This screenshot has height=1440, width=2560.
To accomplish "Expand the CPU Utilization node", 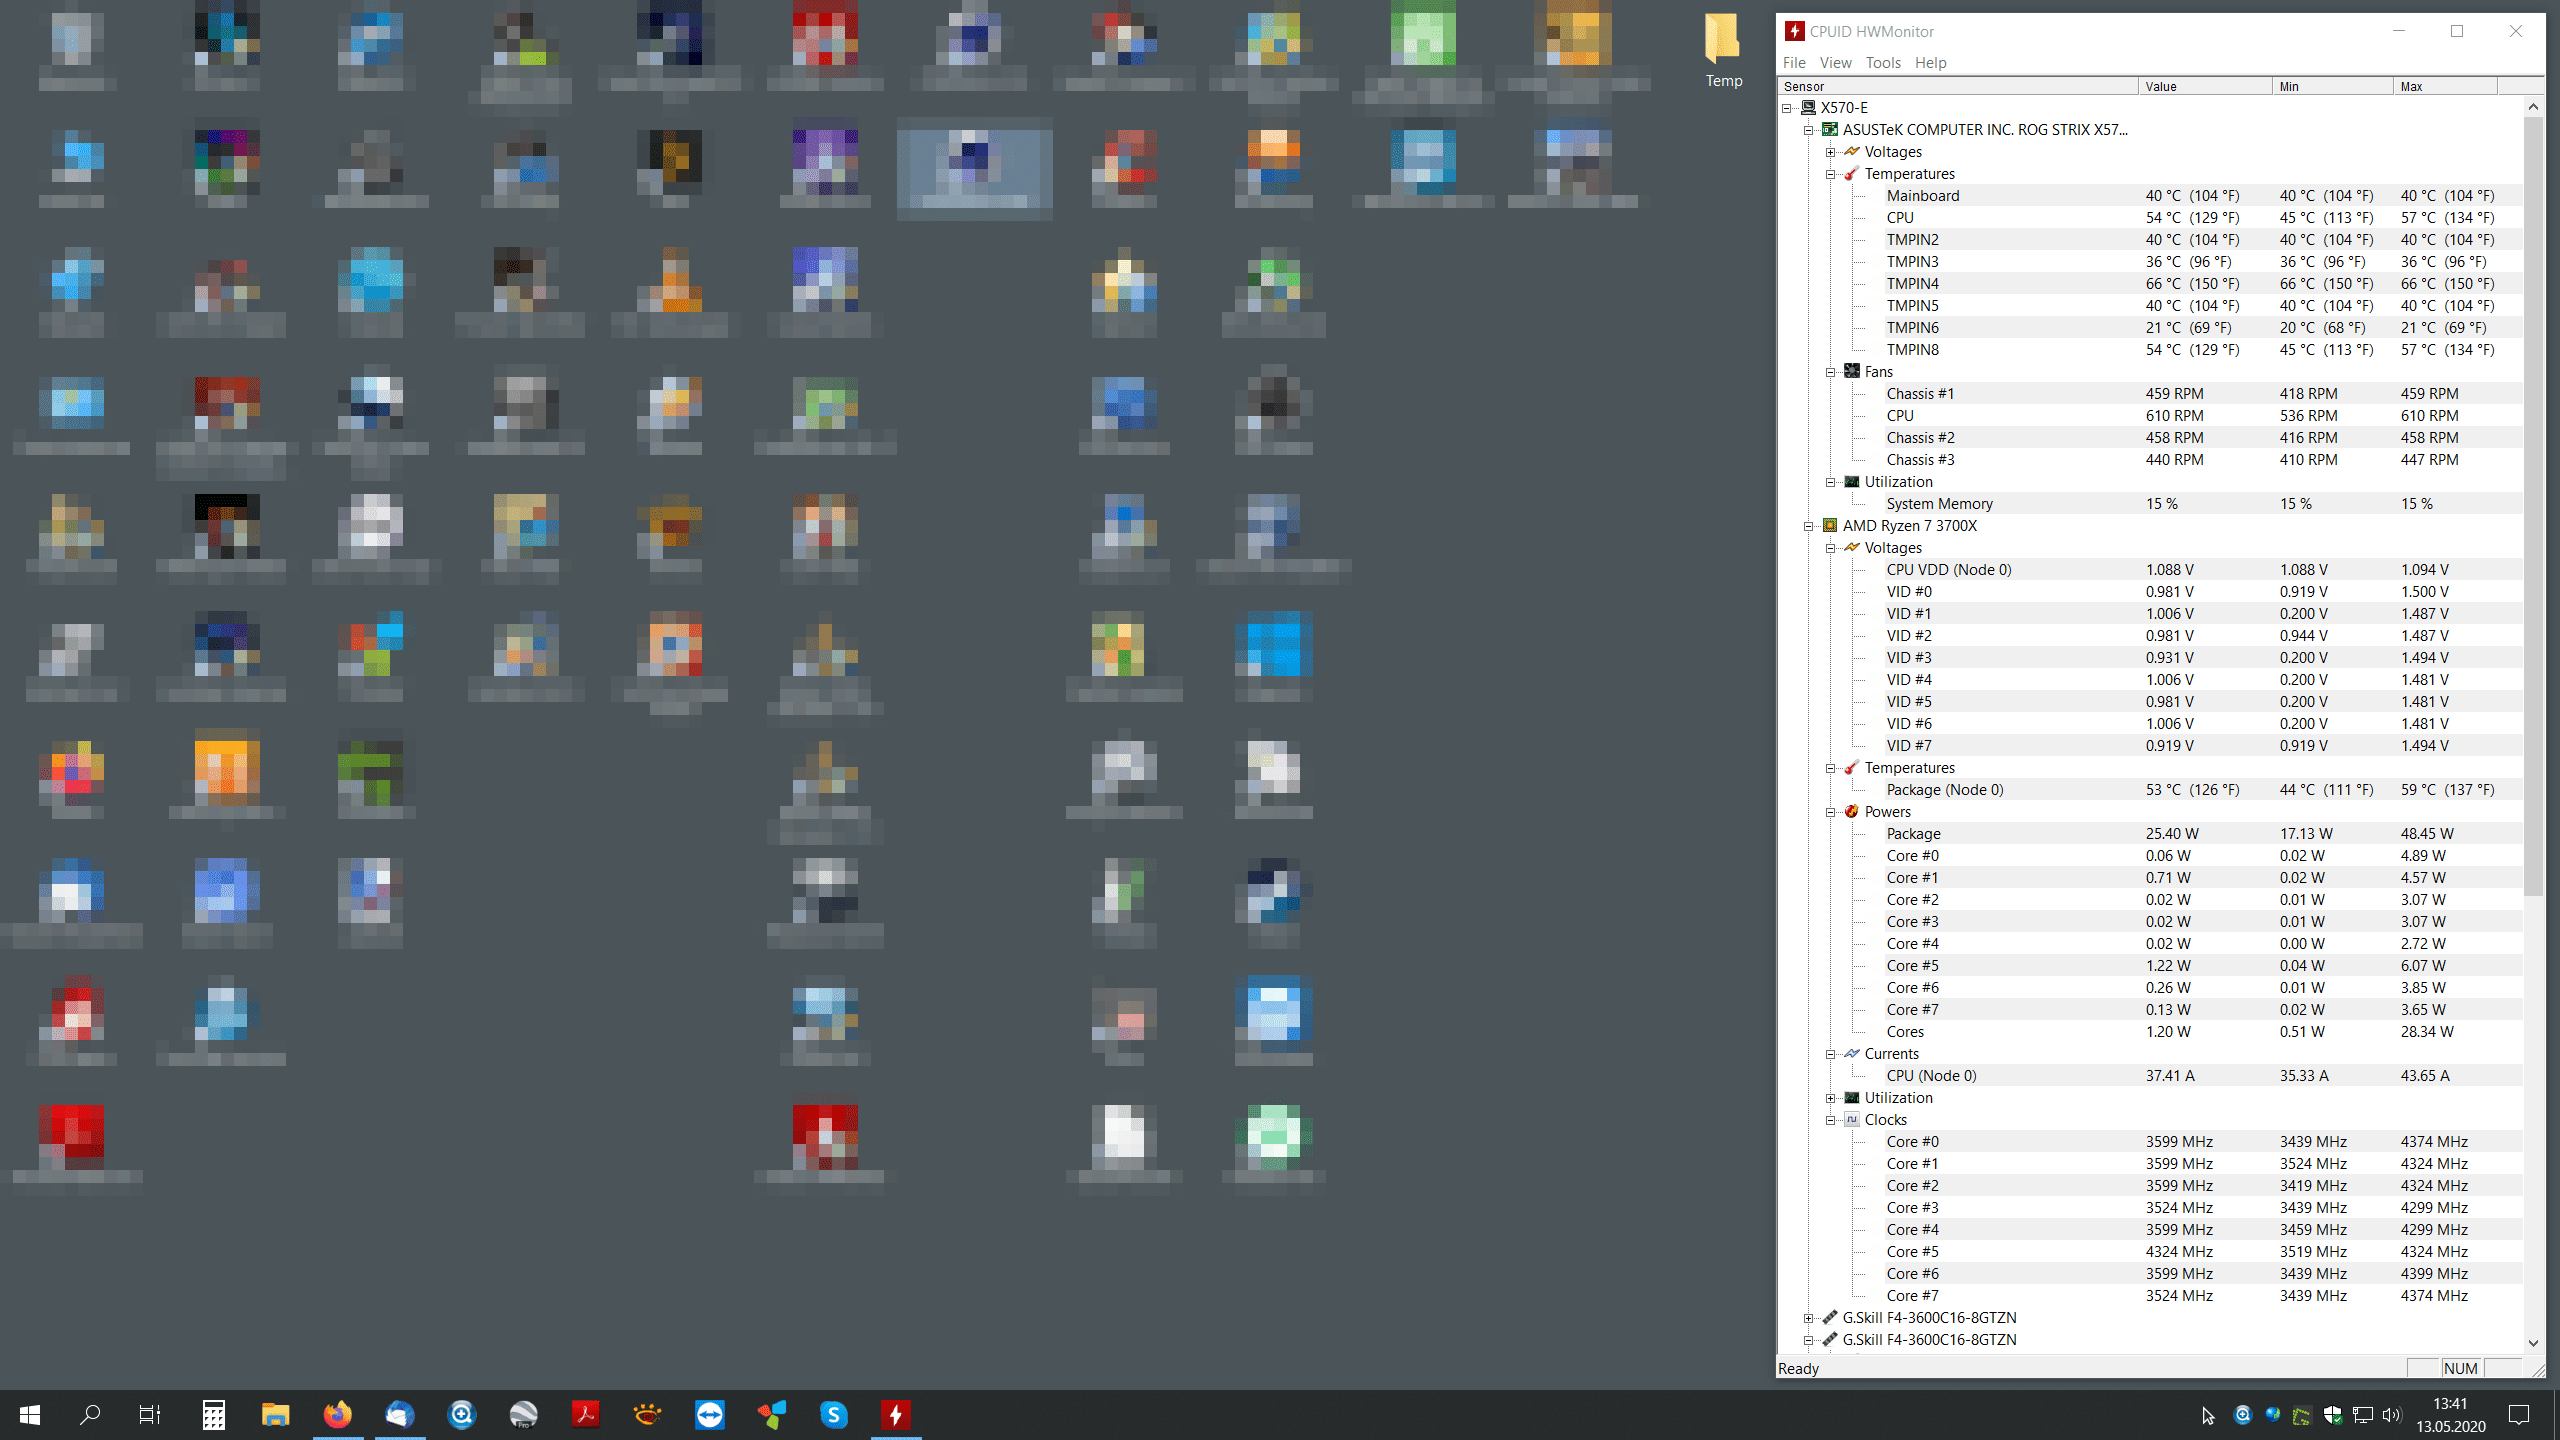I will (1831, 1098).
